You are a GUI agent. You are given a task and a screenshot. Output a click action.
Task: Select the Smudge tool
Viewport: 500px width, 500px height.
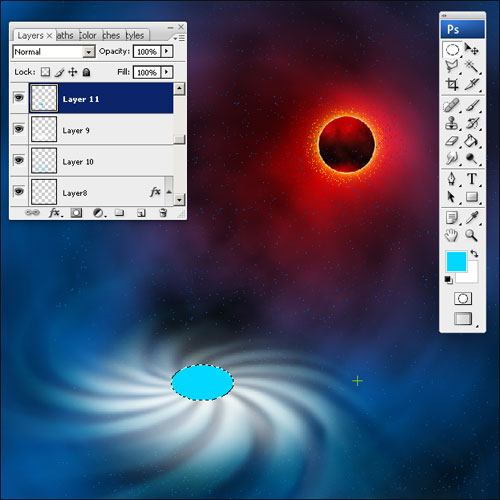[452, 158]
